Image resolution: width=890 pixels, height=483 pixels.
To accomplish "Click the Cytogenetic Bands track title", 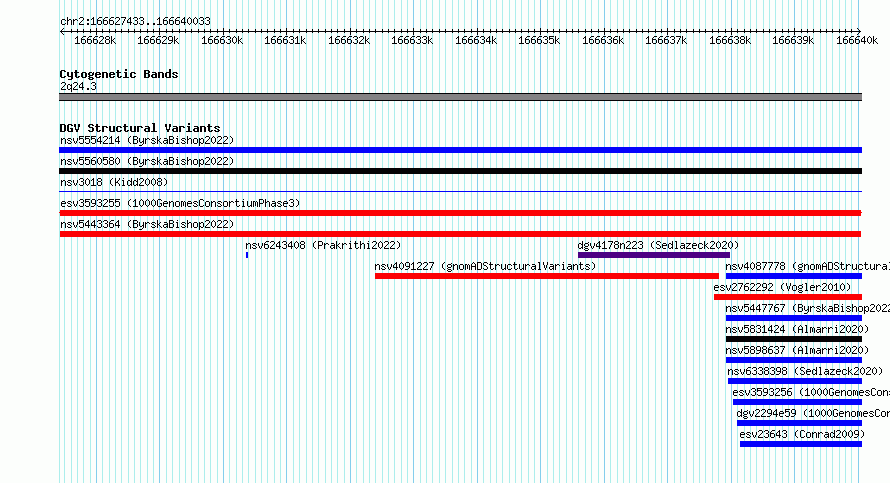I will 119,74.
